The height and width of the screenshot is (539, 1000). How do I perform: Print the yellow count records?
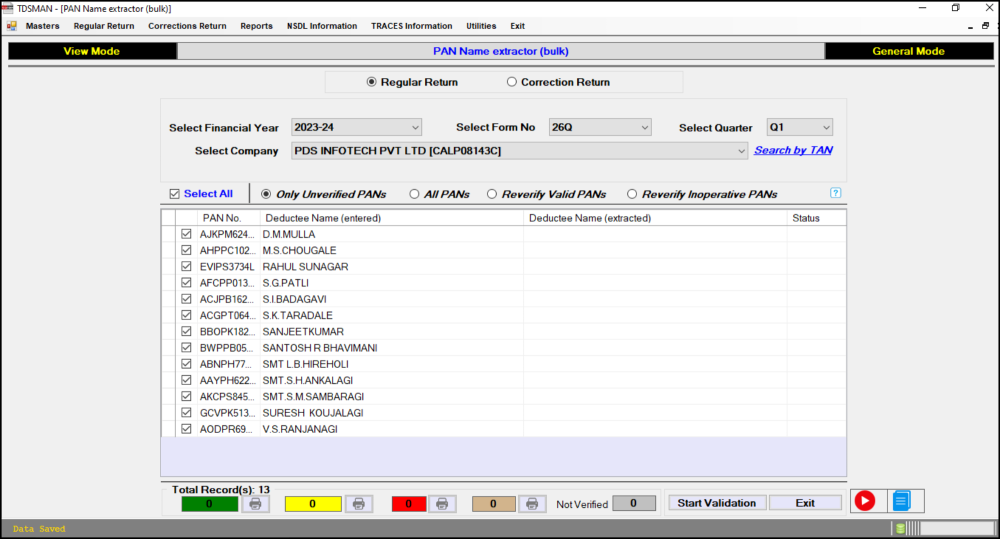tap(358, 504)
